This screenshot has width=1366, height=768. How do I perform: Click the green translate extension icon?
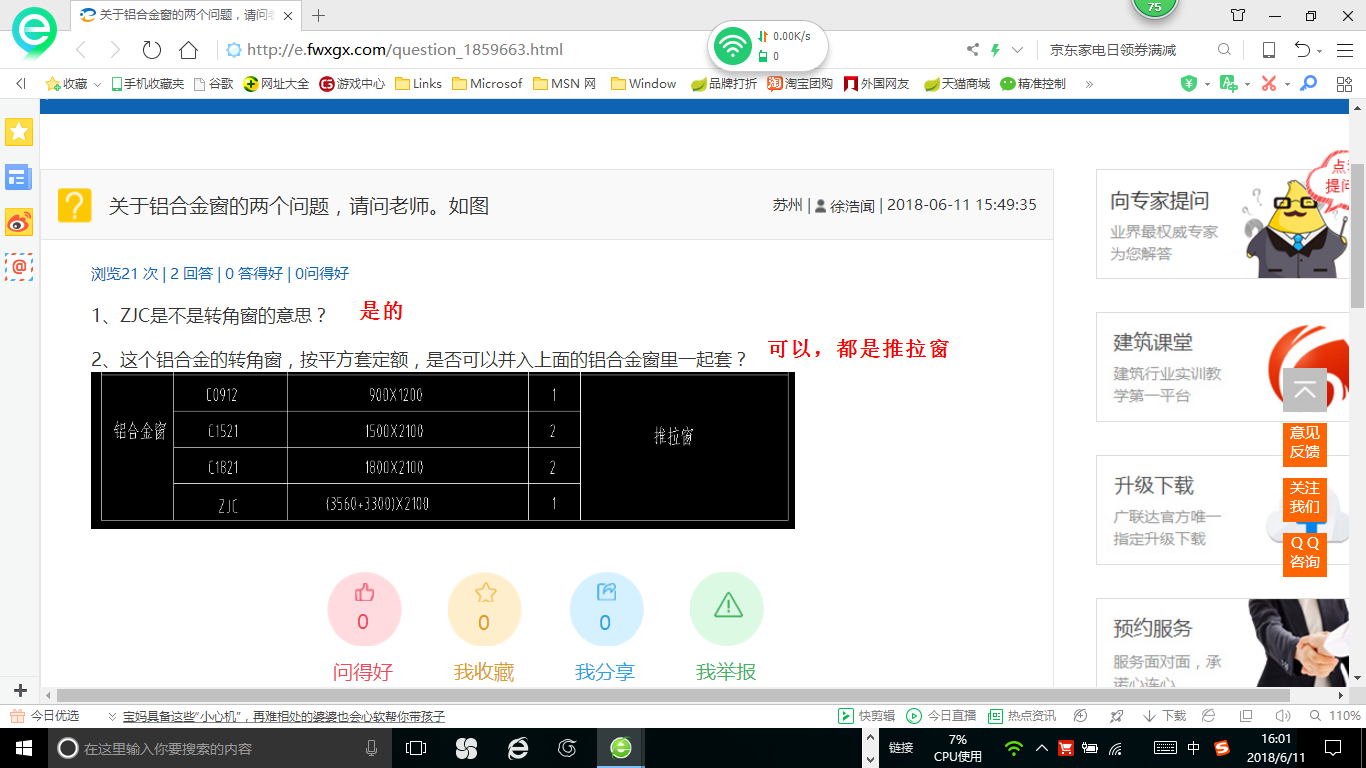tap(1229, 84)
